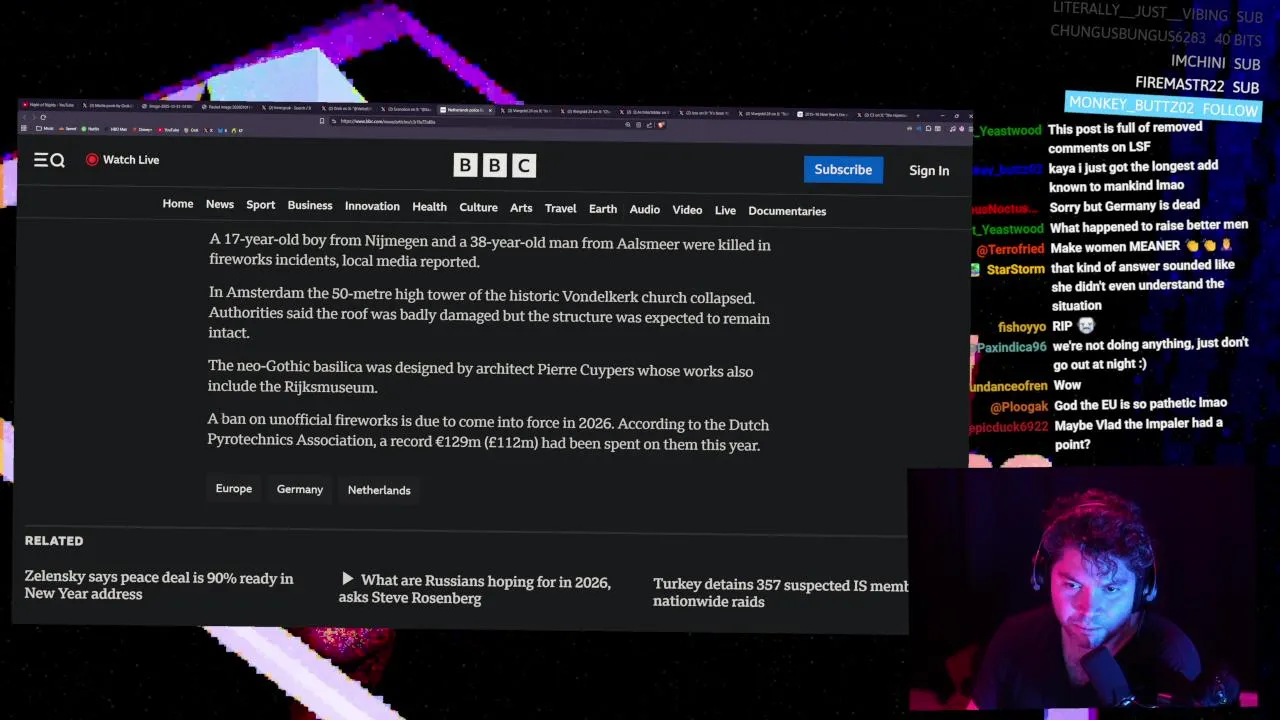Open the Innovation section
Image resolution: width=1280 pixels, height=720 pixels.
tap(372, 206)
